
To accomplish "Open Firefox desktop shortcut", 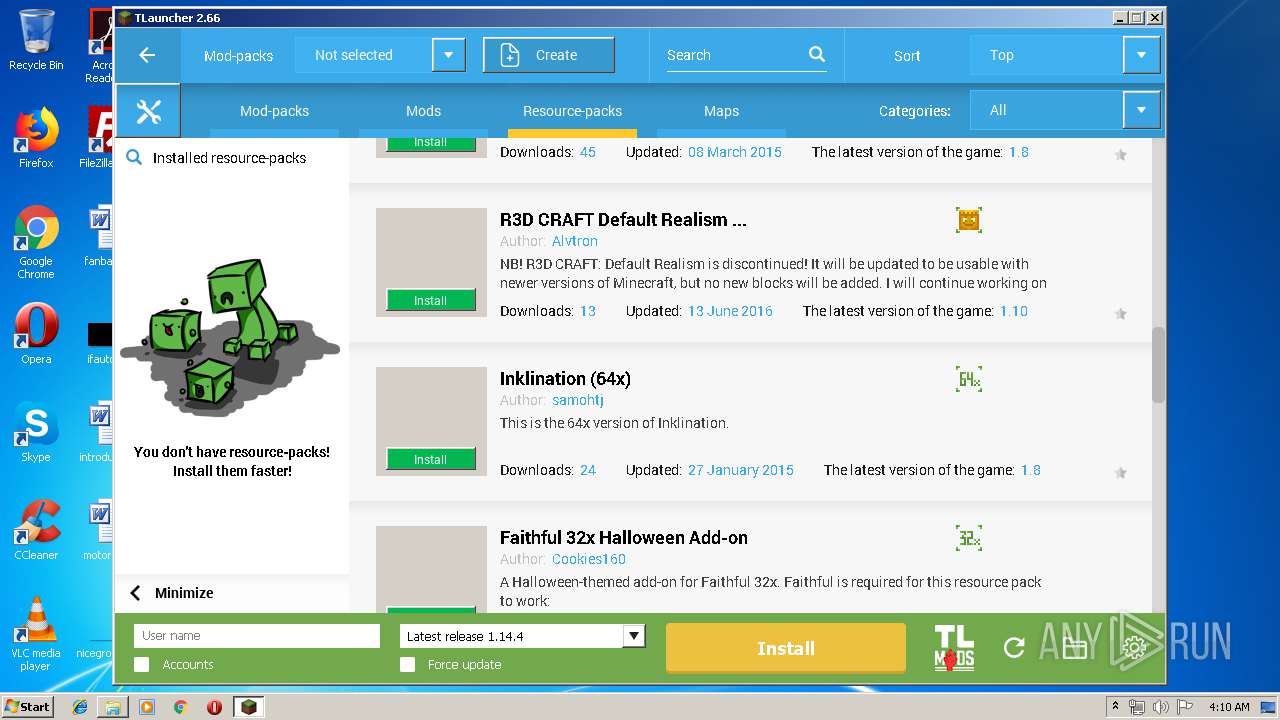I will point(36,139).
